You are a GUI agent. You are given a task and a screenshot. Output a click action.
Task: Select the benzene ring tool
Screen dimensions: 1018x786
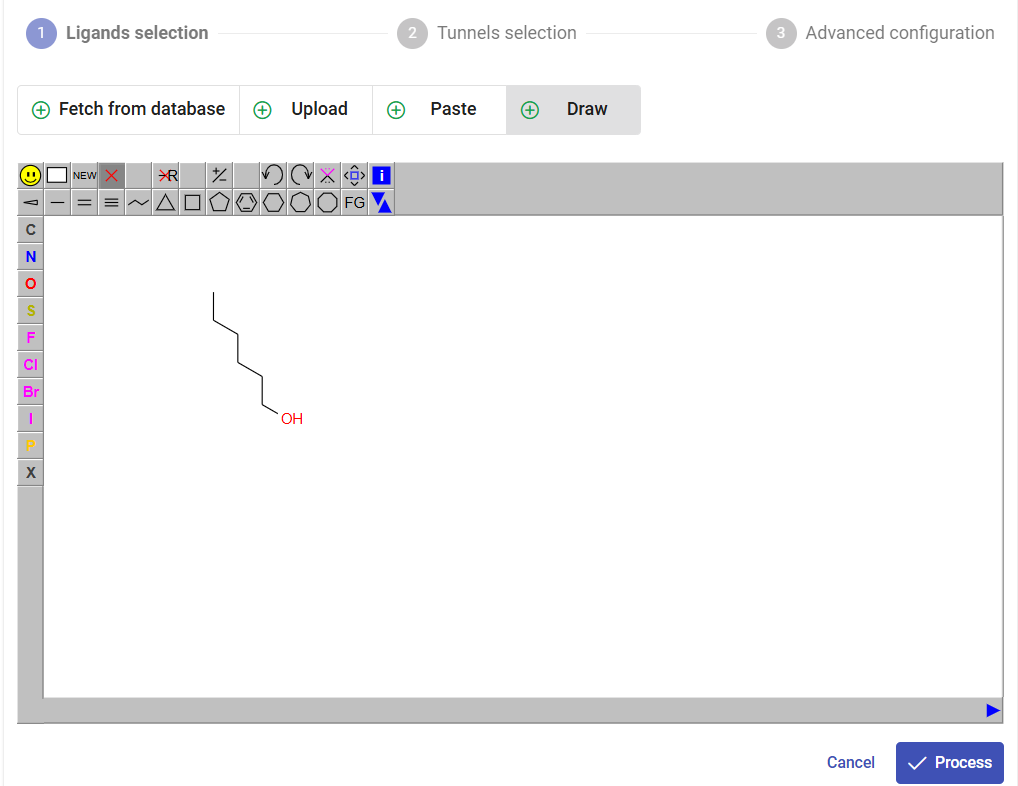click(246, 202)
